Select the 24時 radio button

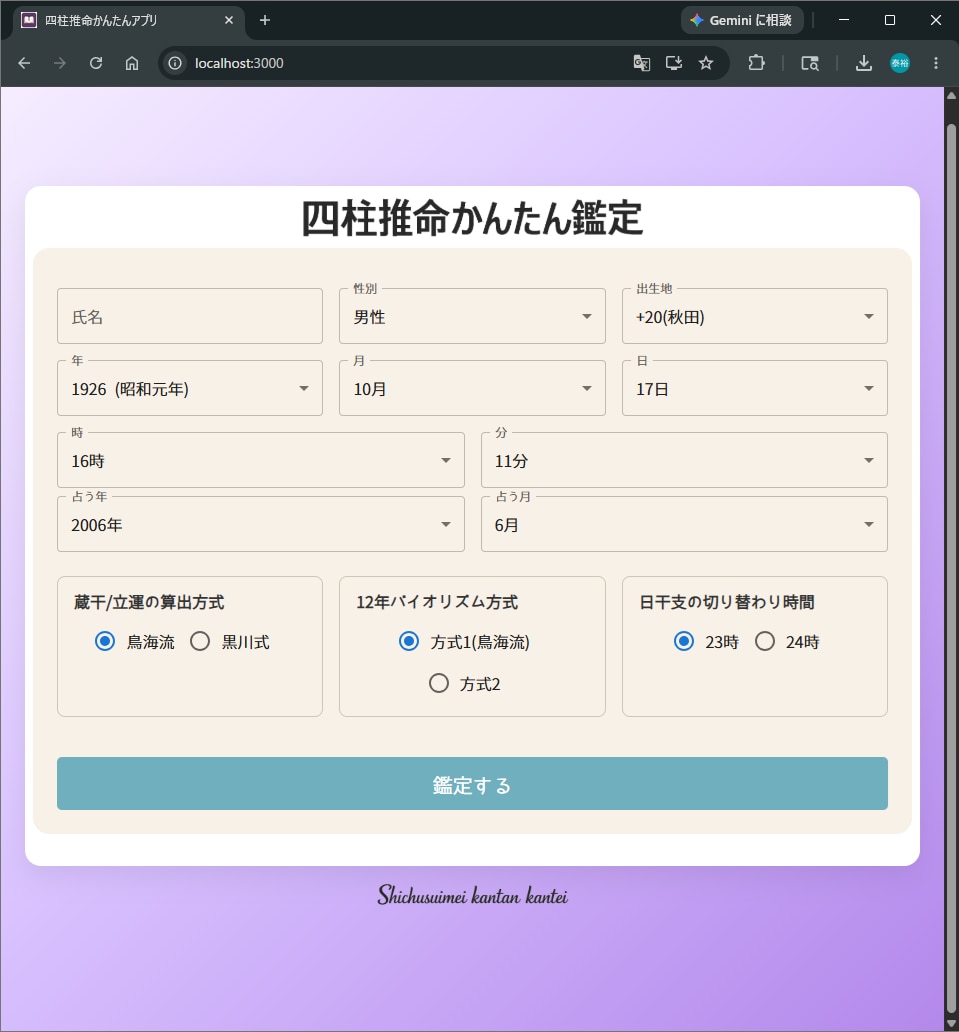pyautogui.click(x=765, y=641)
